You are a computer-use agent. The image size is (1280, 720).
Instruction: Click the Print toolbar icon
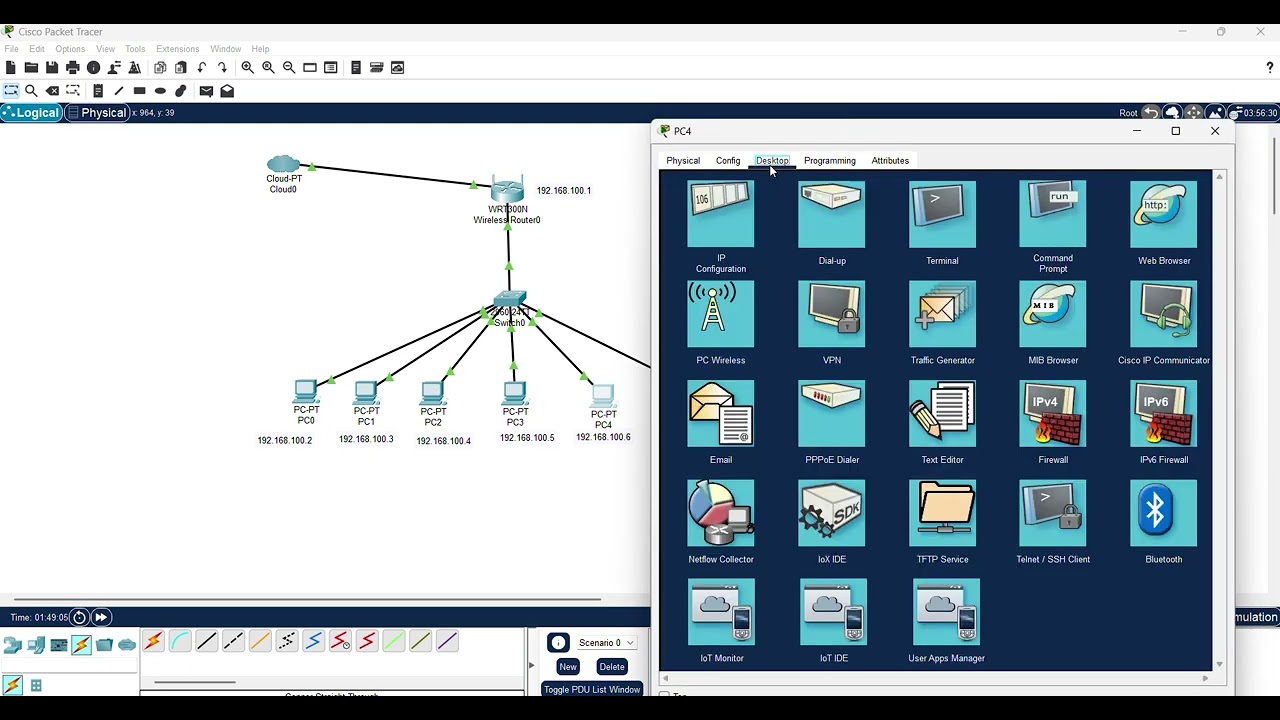click(x=73, y=67)
